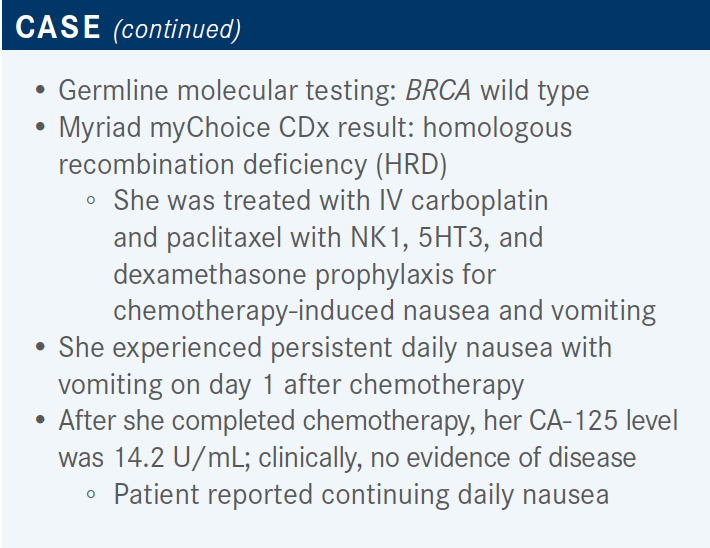Click the word 'paclitaxel'
Viewport: 710px width, 548px height.
tap(218, 237)
